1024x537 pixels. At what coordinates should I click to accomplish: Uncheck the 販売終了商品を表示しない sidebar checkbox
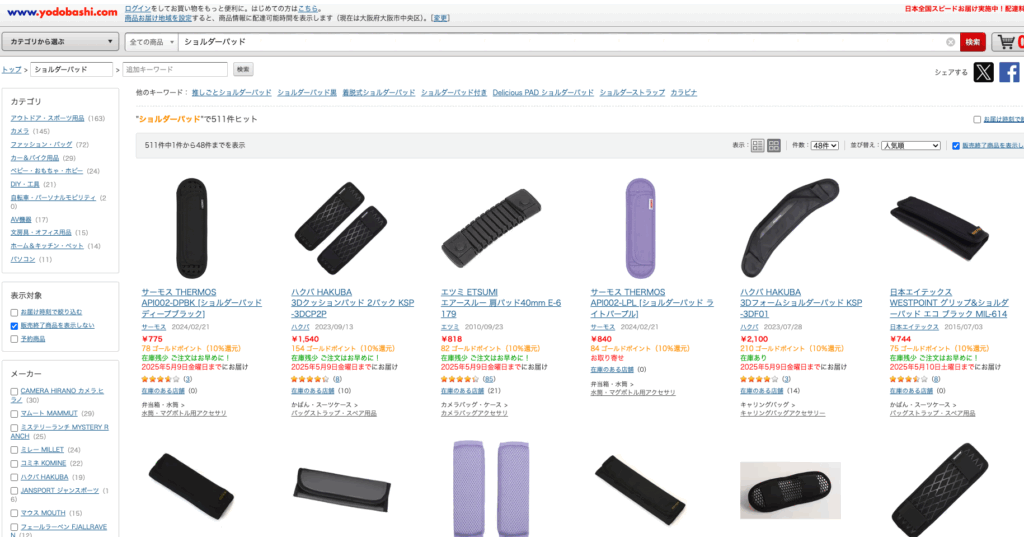coord(14,325)
